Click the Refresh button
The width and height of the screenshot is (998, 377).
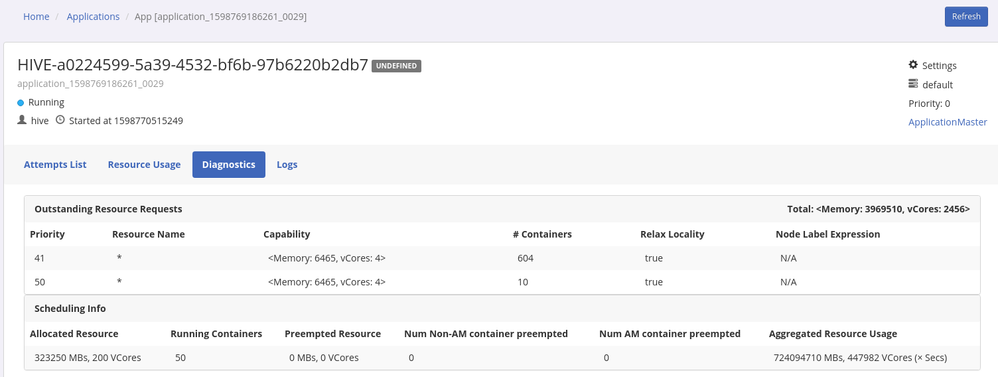click(966, 17)
